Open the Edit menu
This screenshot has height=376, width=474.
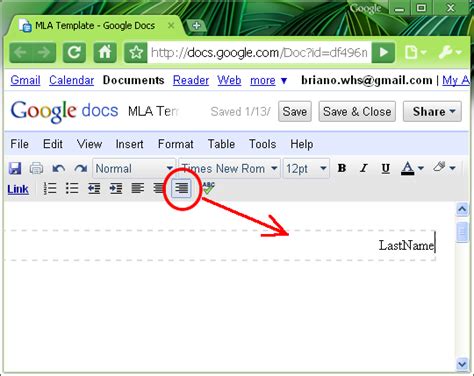click(53, 144)
